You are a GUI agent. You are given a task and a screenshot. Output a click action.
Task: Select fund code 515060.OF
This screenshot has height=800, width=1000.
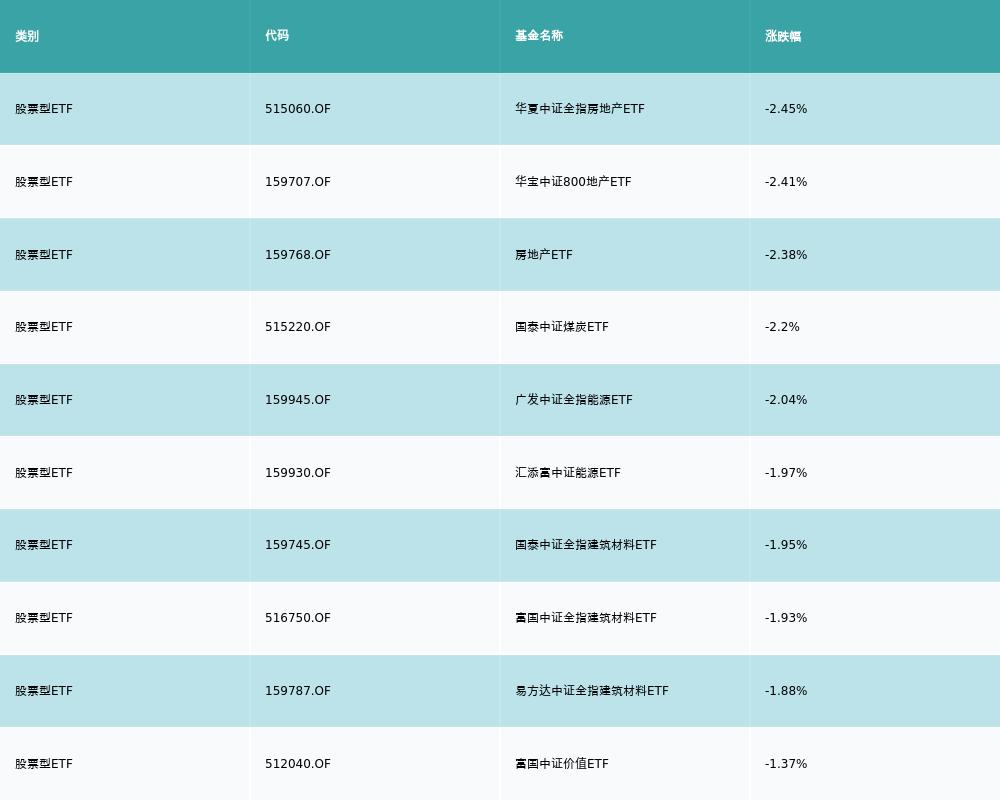[298, 109]
